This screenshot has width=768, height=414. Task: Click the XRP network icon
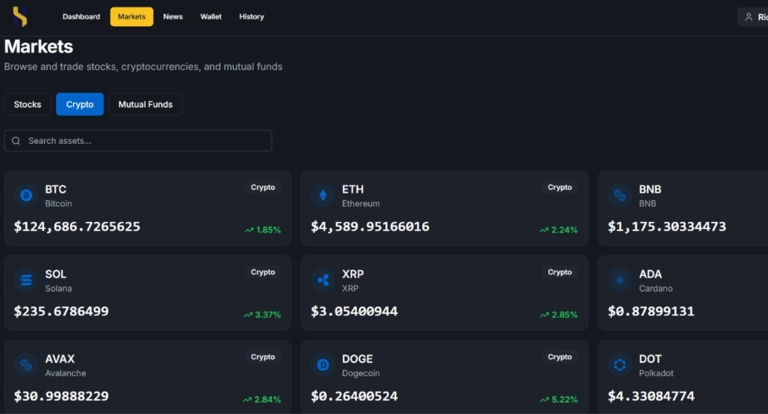click(x=323, y=280)
